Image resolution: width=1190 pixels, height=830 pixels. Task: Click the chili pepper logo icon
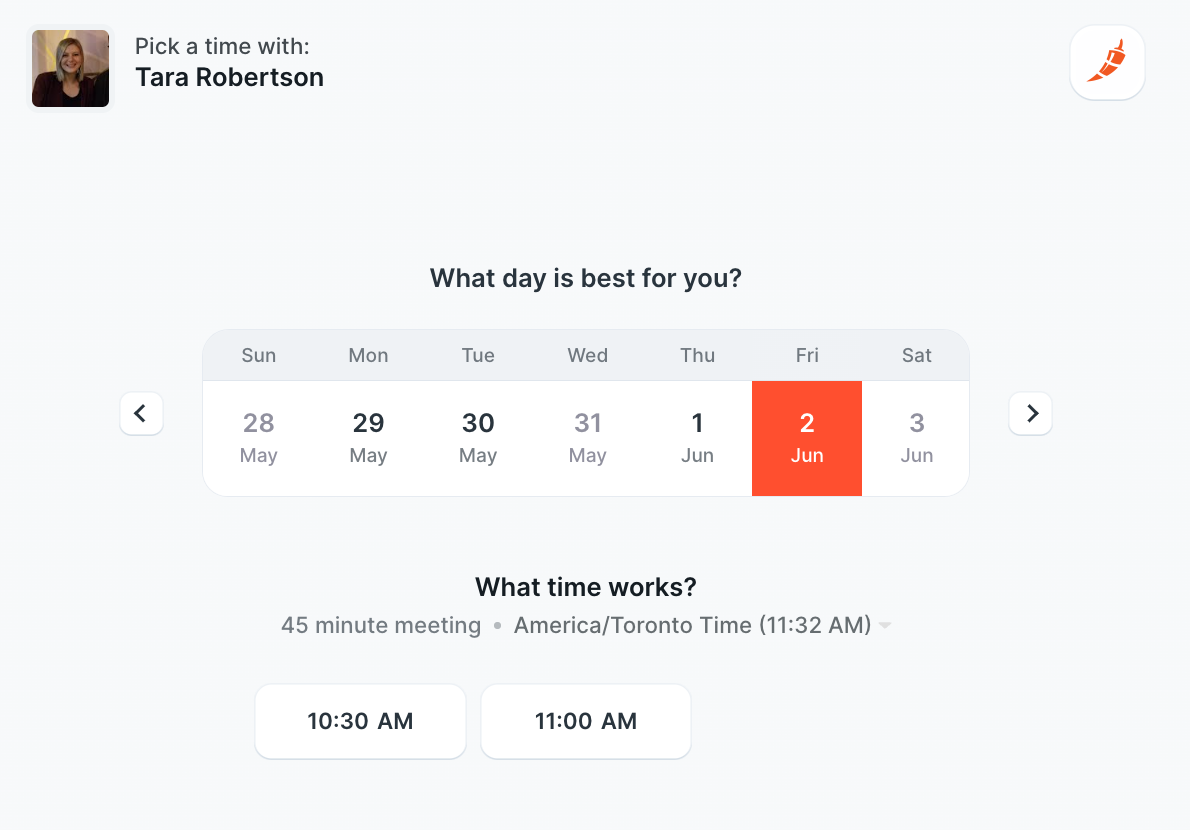[x=1107, y=62]
